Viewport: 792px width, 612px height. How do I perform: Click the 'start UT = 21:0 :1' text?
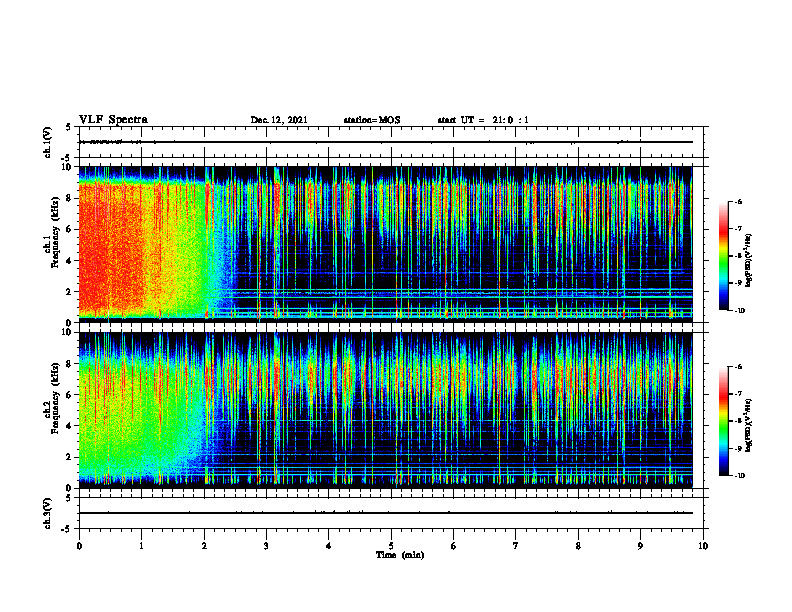tap(483, 120)
